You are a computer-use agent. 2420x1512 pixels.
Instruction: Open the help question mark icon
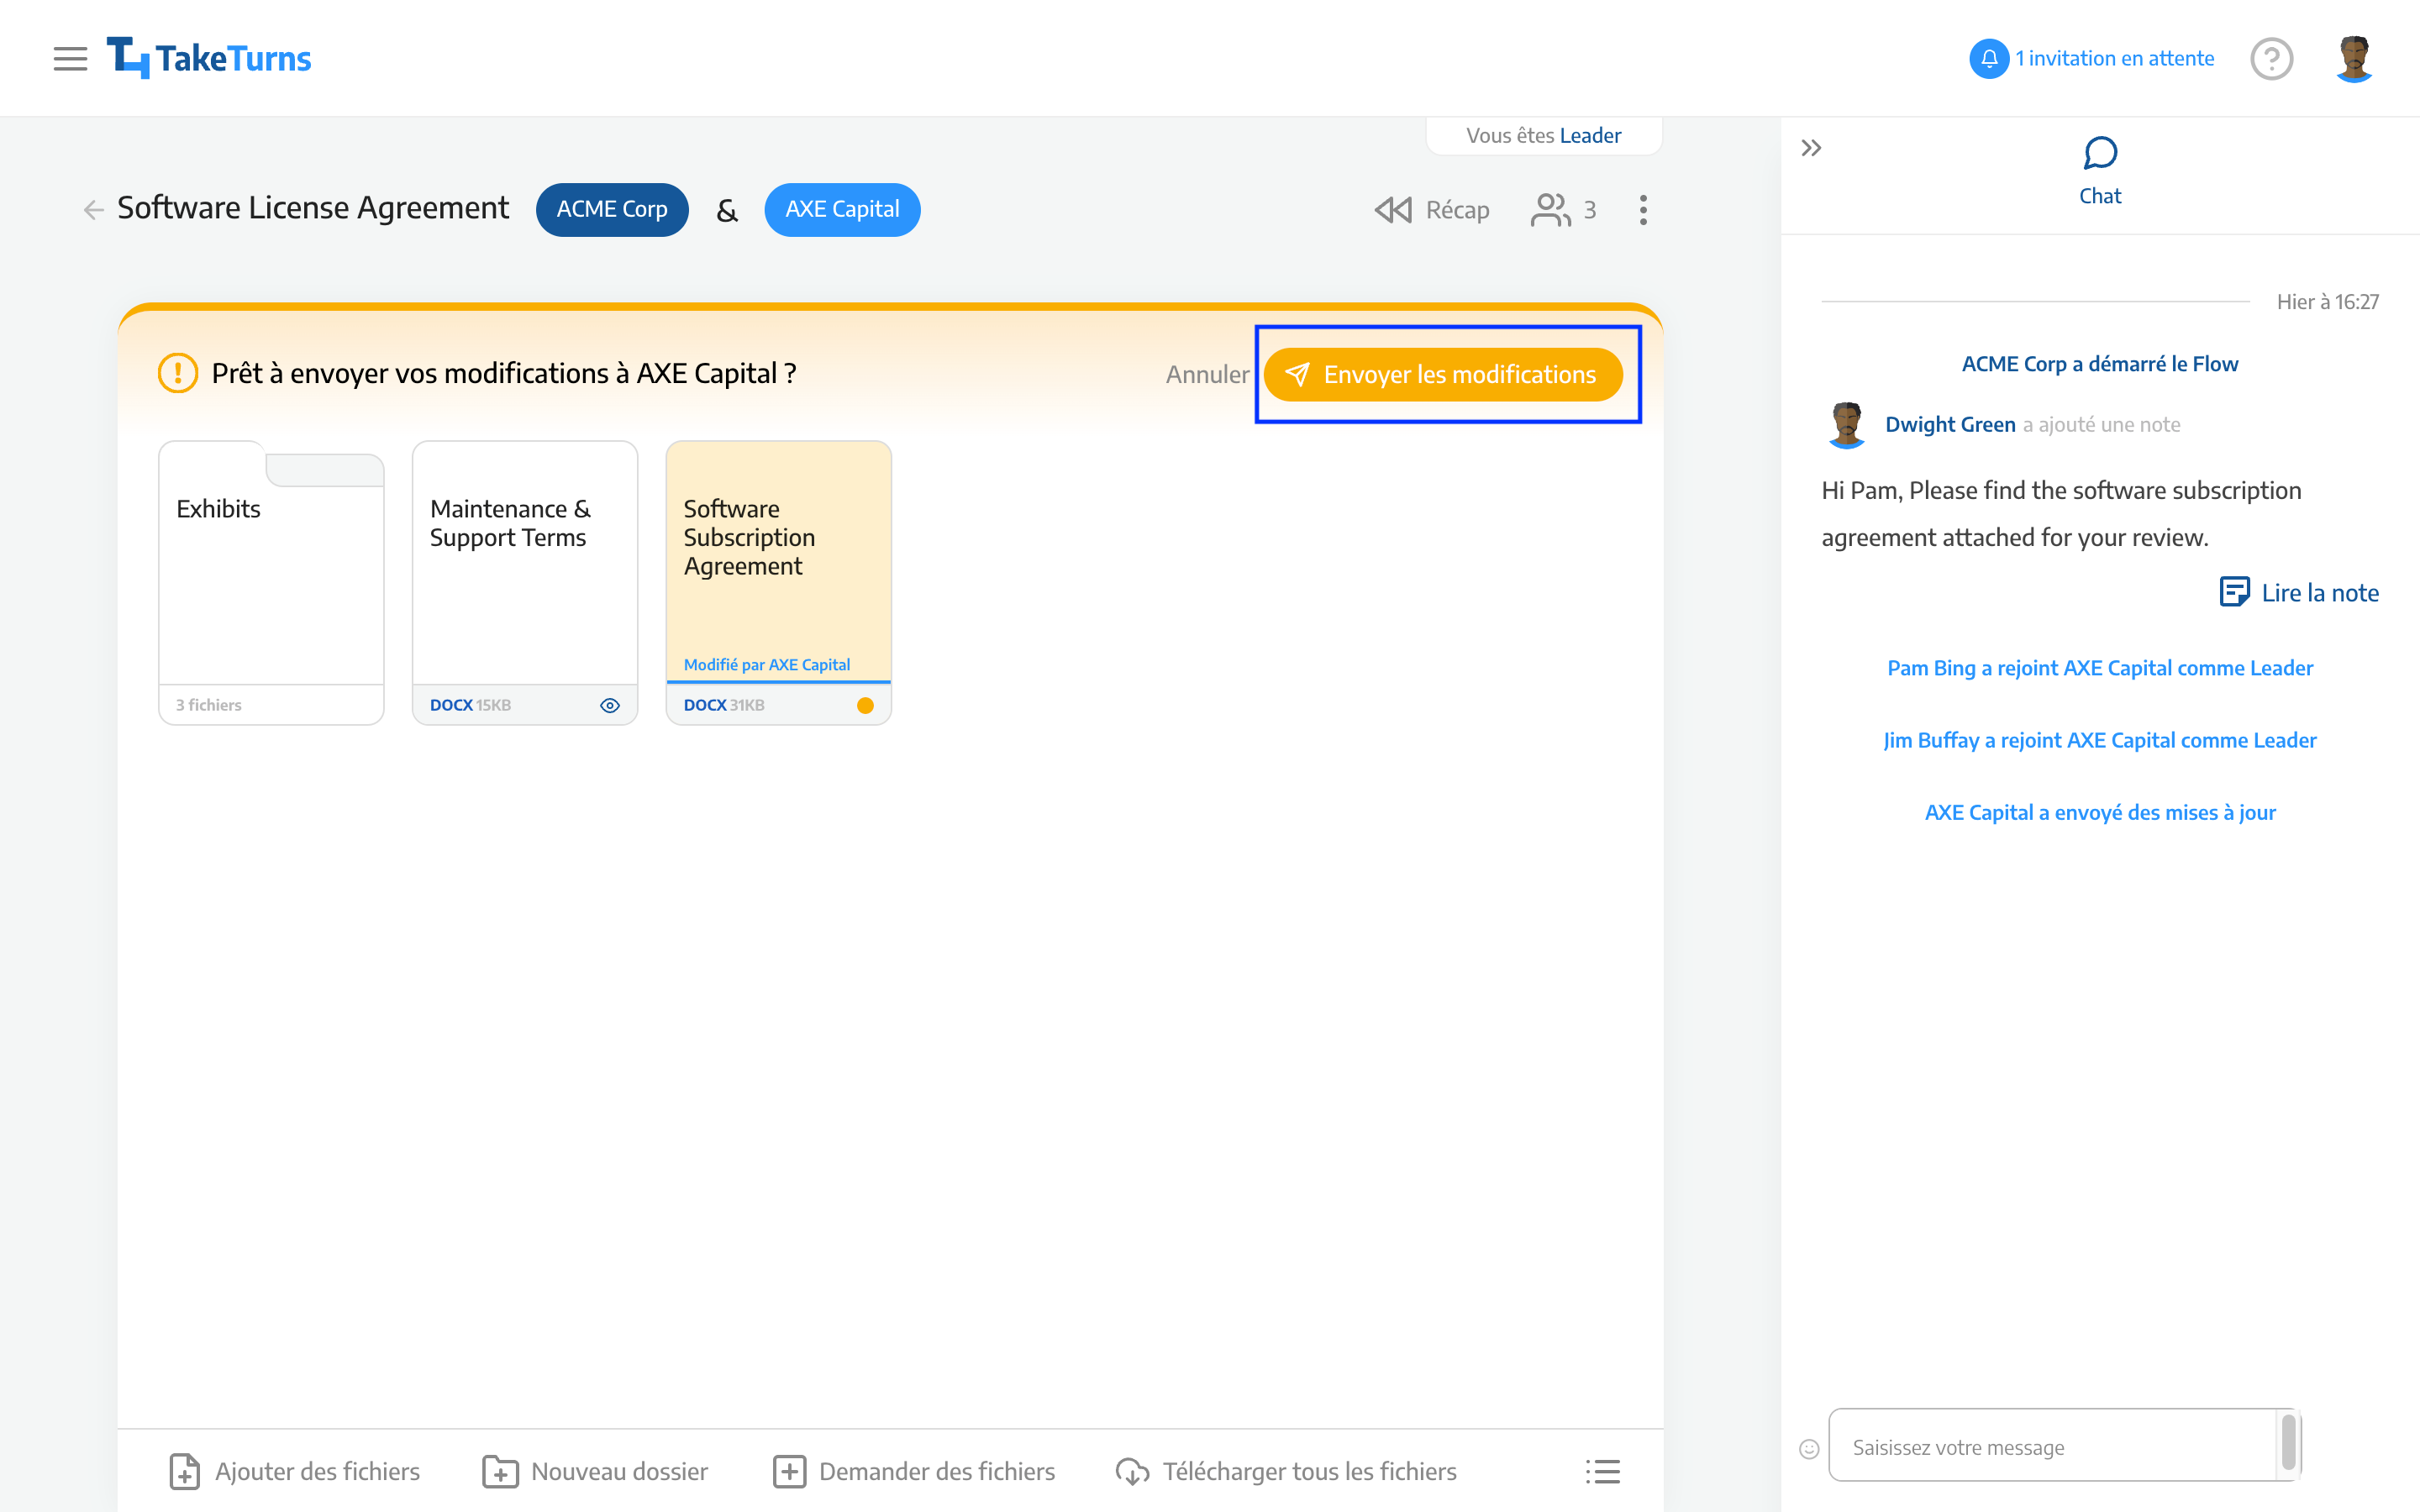2271,58
